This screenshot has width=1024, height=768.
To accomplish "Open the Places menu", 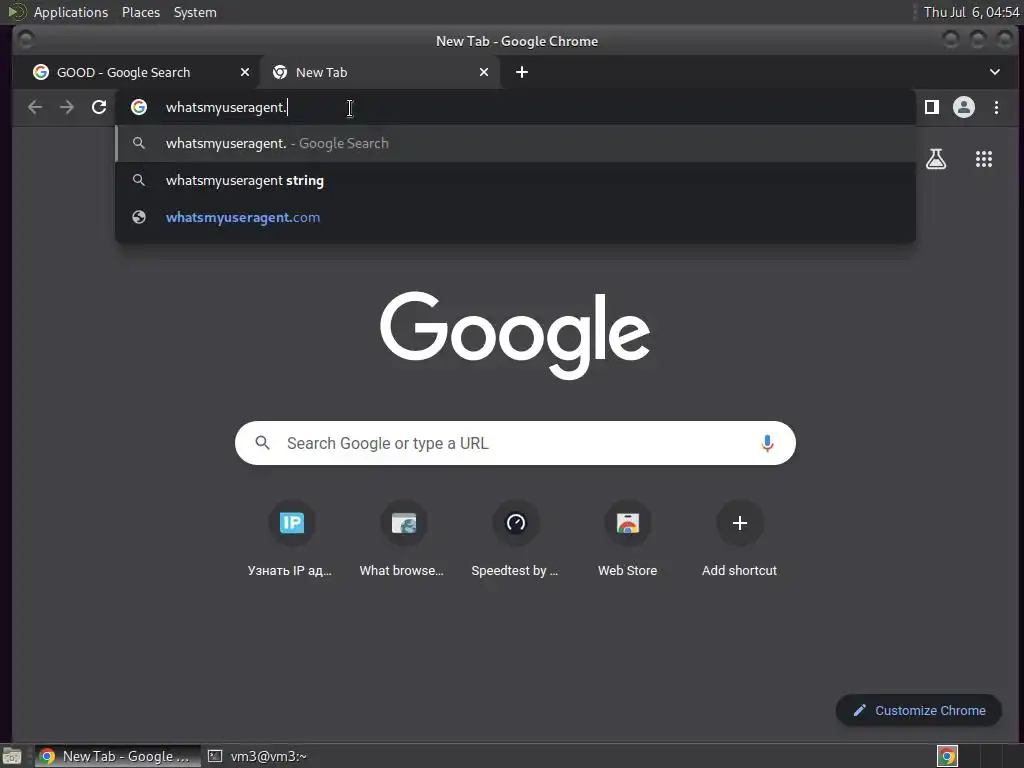I will pos(141,12).
